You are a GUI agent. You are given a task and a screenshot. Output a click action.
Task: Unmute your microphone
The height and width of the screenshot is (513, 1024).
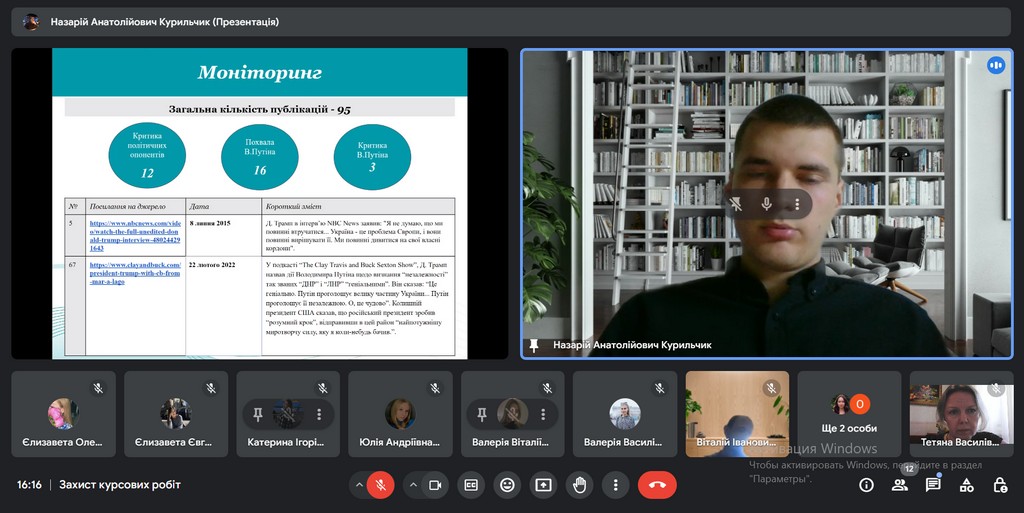[380, 485]
